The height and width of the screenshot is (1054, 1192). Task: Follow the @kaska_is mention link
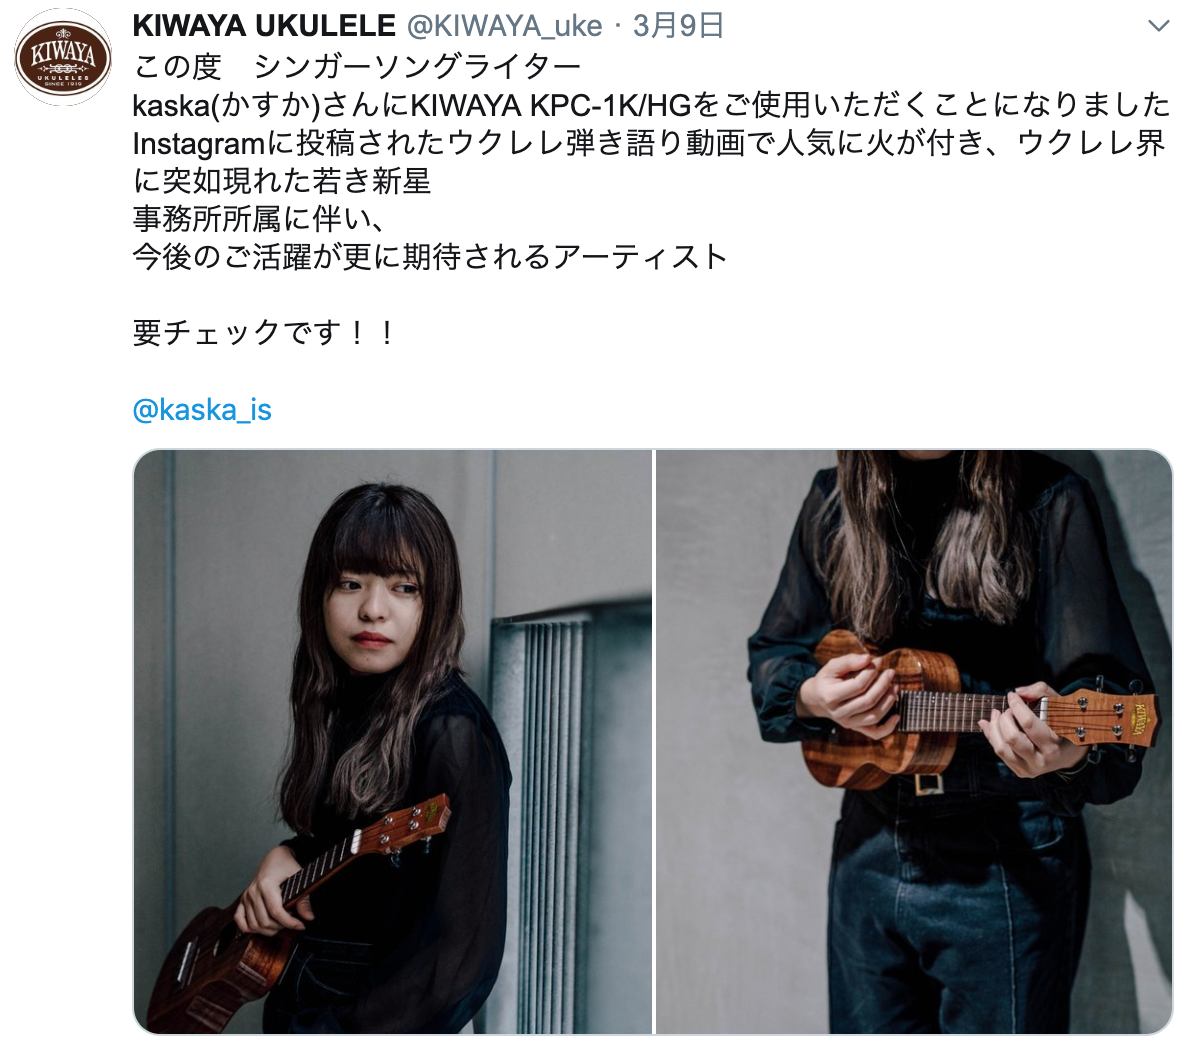(x=202, y=410)
